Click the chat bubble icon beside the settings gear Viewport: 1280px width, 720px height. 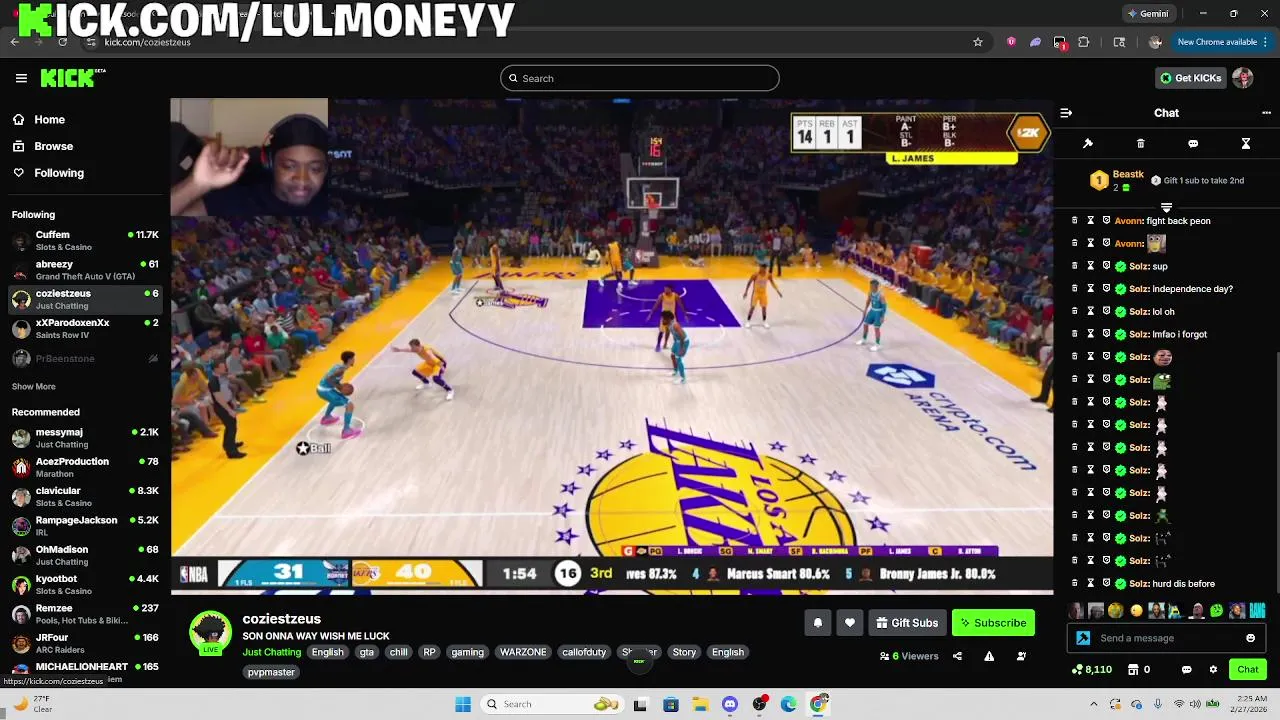tap(1187, 669)
